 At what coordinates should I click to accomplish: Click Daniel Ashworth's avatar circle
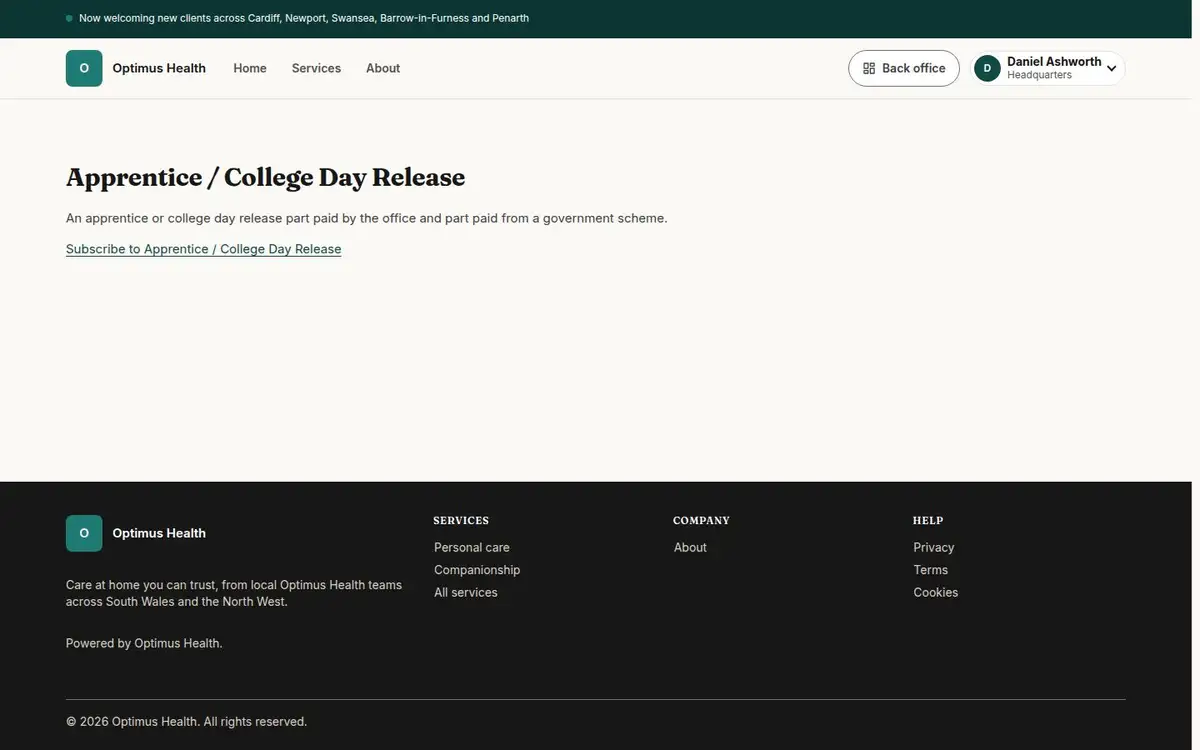(987, 68)
